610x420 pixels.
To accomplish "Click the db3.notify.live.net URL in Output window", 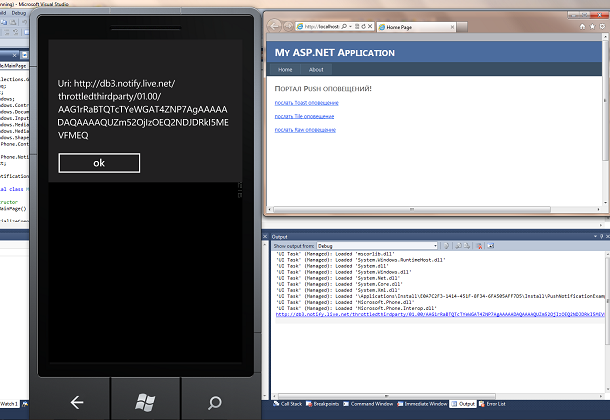I will [440, 315].
